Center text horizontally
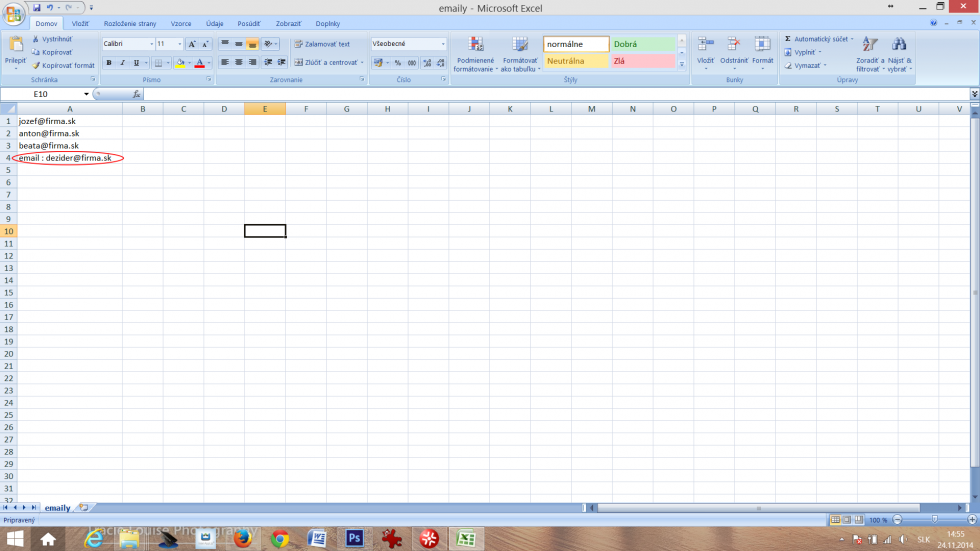Screen dimensions: 980x551 pos(238,62)
